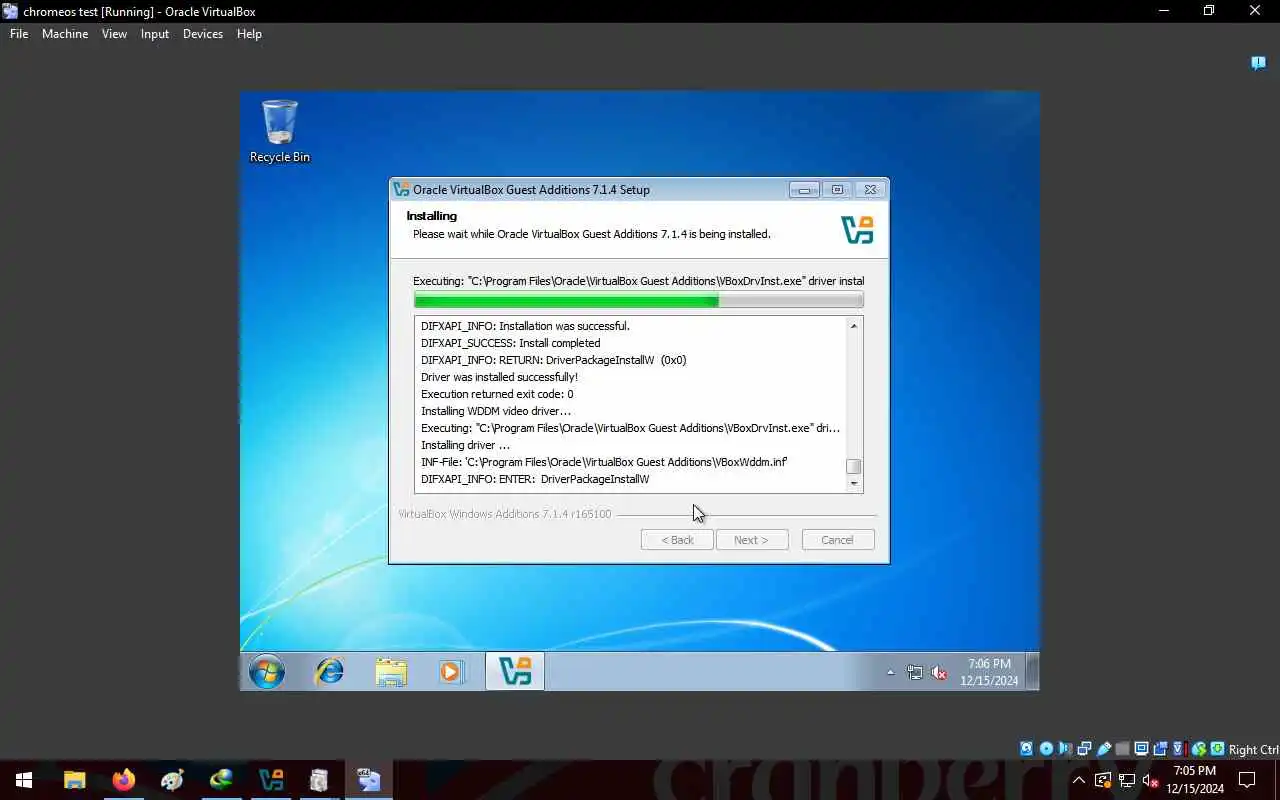This screenshot has height=800, width=1280.
Task: Click the installation progress bar
Action: tap(639, 300)
